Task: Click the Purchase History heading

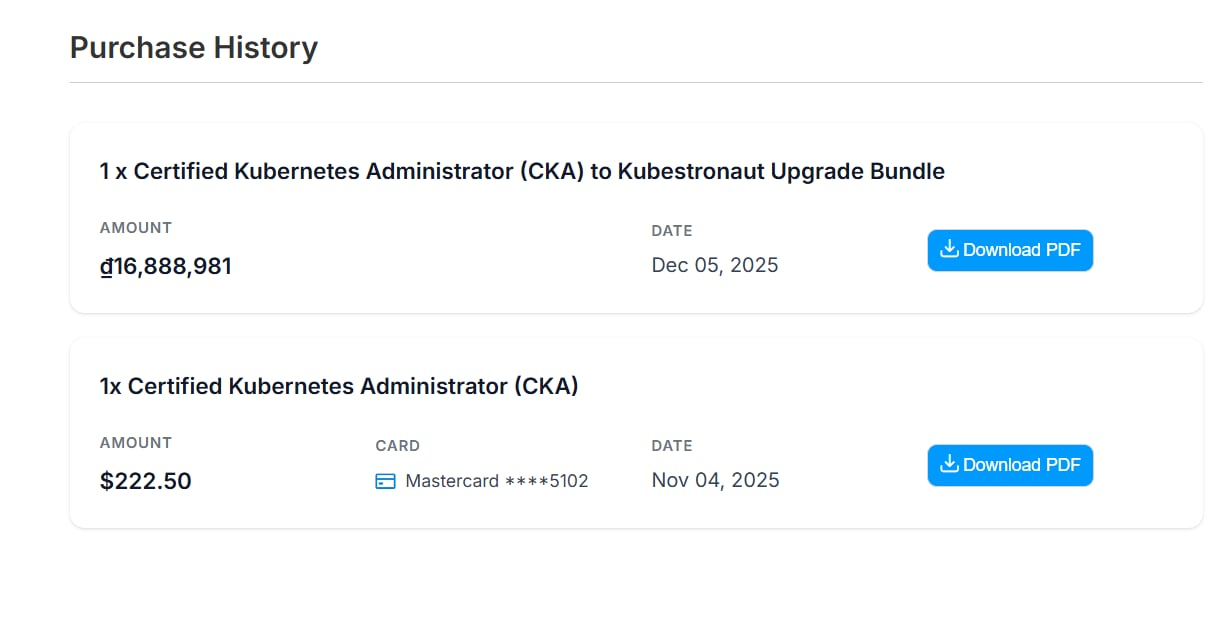Action: [x=194, y=47]
